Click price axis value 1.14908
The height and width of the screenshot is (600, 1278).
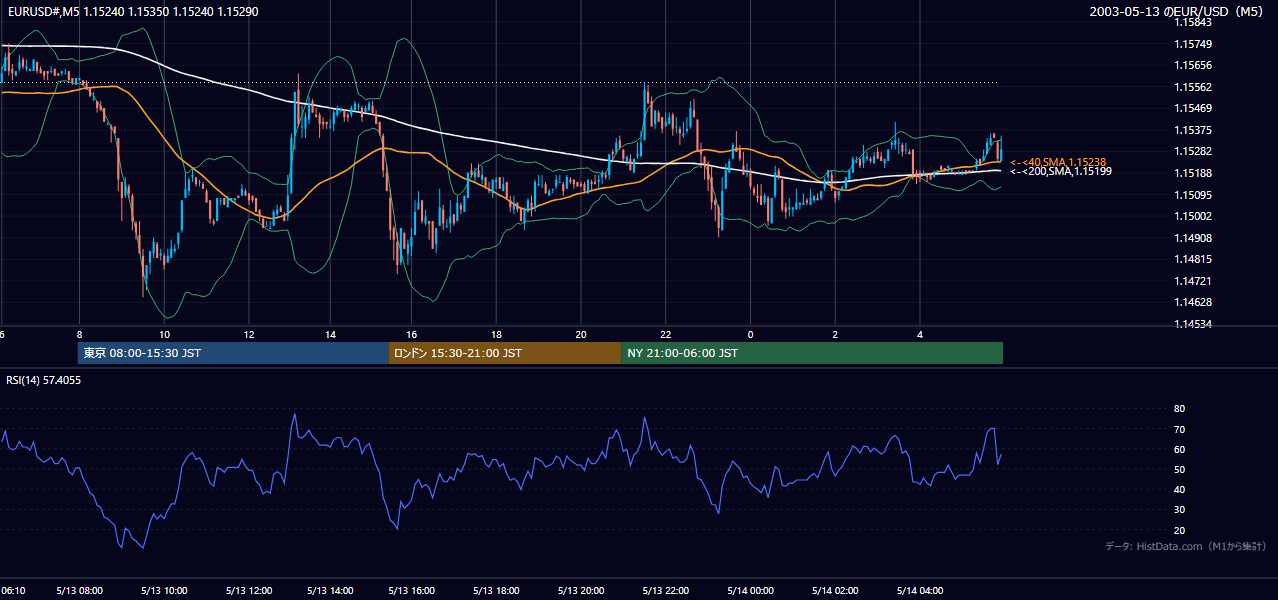[1192, 238]
